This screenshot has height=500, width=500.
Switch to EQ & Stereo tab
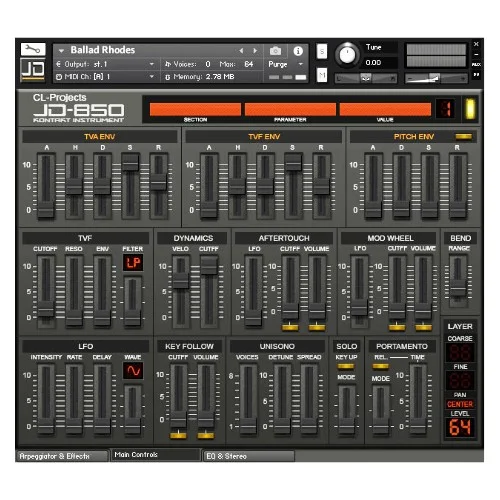coord(249,456)
